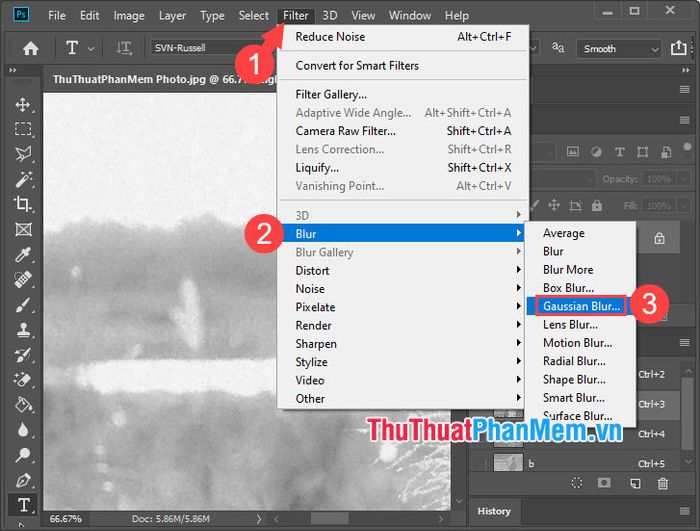The image size is (700, 531).
Task: Select the Polygonal Lasso tool
Action: [x=23, y=154]
